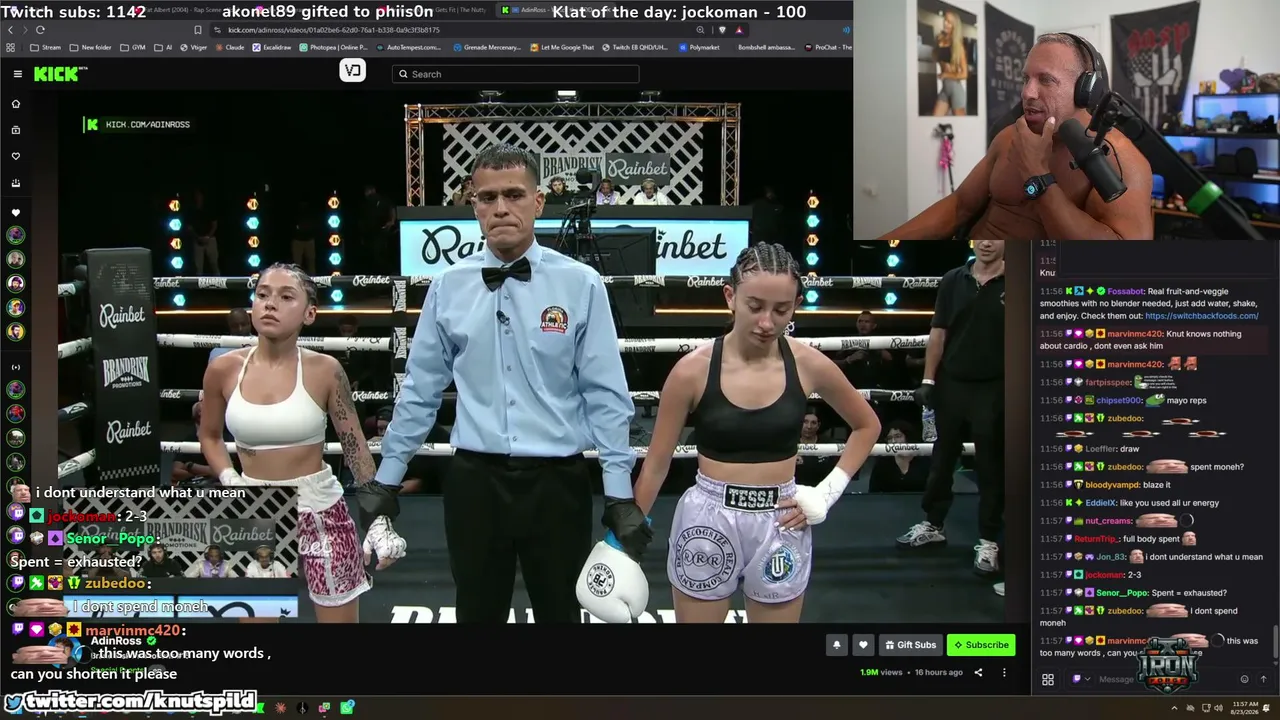
Task: Open the AutoTempest.com bookmark
Action: (408, 47)
